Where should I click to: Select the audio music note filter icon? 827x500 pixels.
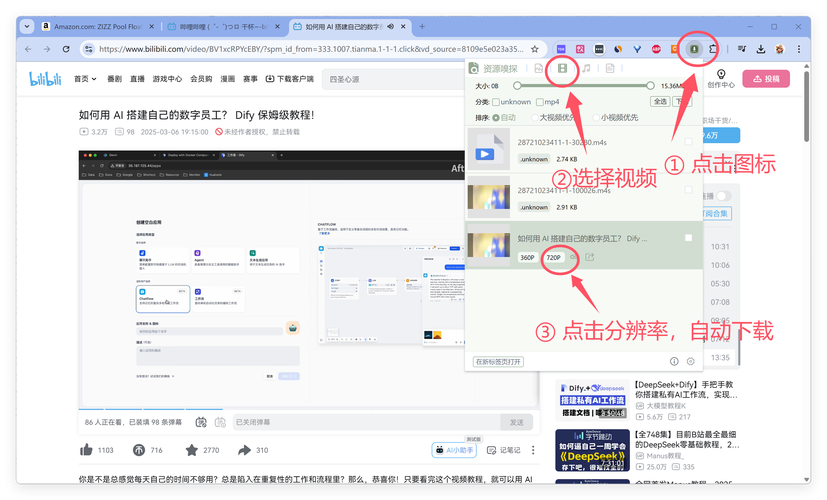click(587, 69)
